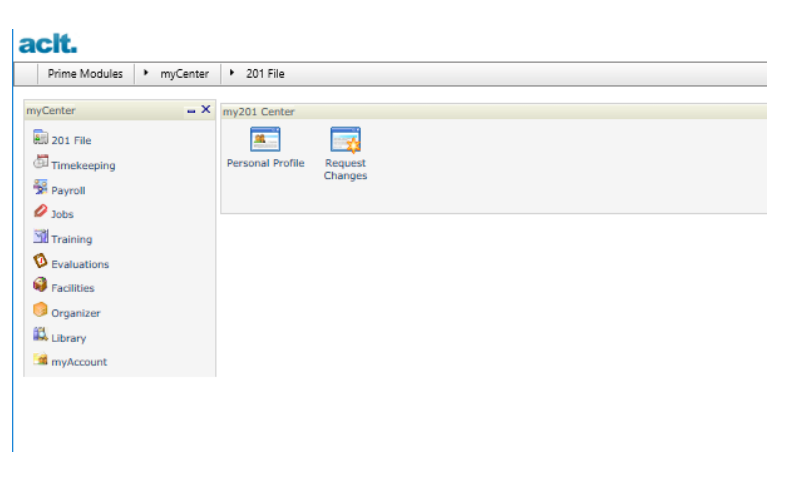Click the Training chart icon
Viewport: 800px width, 500px height.
(x=40, y=236)
